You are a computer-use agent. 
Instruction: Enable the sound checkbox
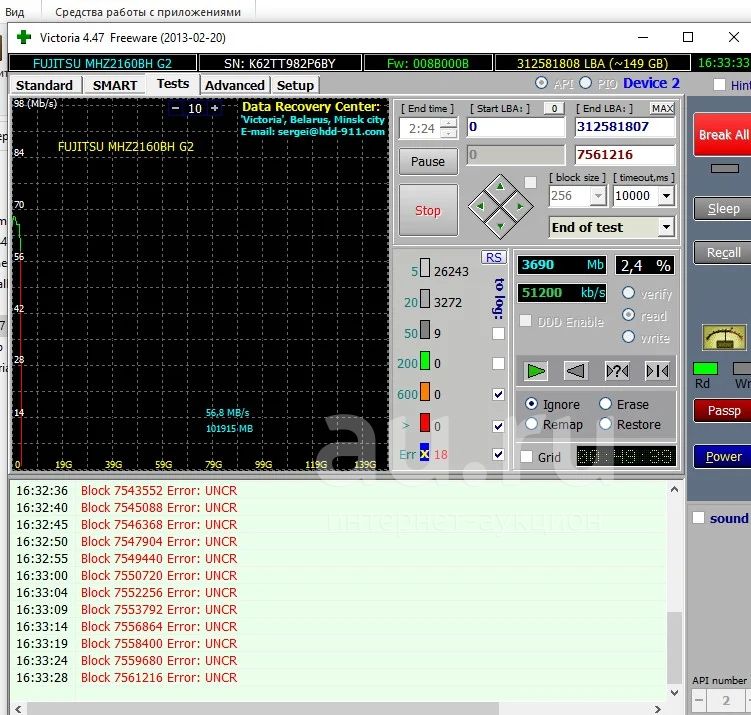698,518
